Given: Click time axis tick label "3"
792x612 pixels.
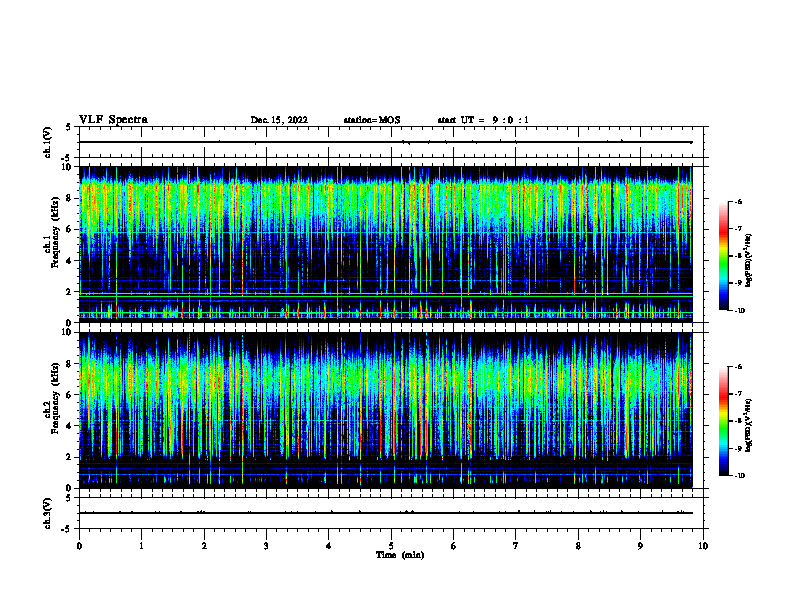Looking at the screenshot, I should point(266,546).
